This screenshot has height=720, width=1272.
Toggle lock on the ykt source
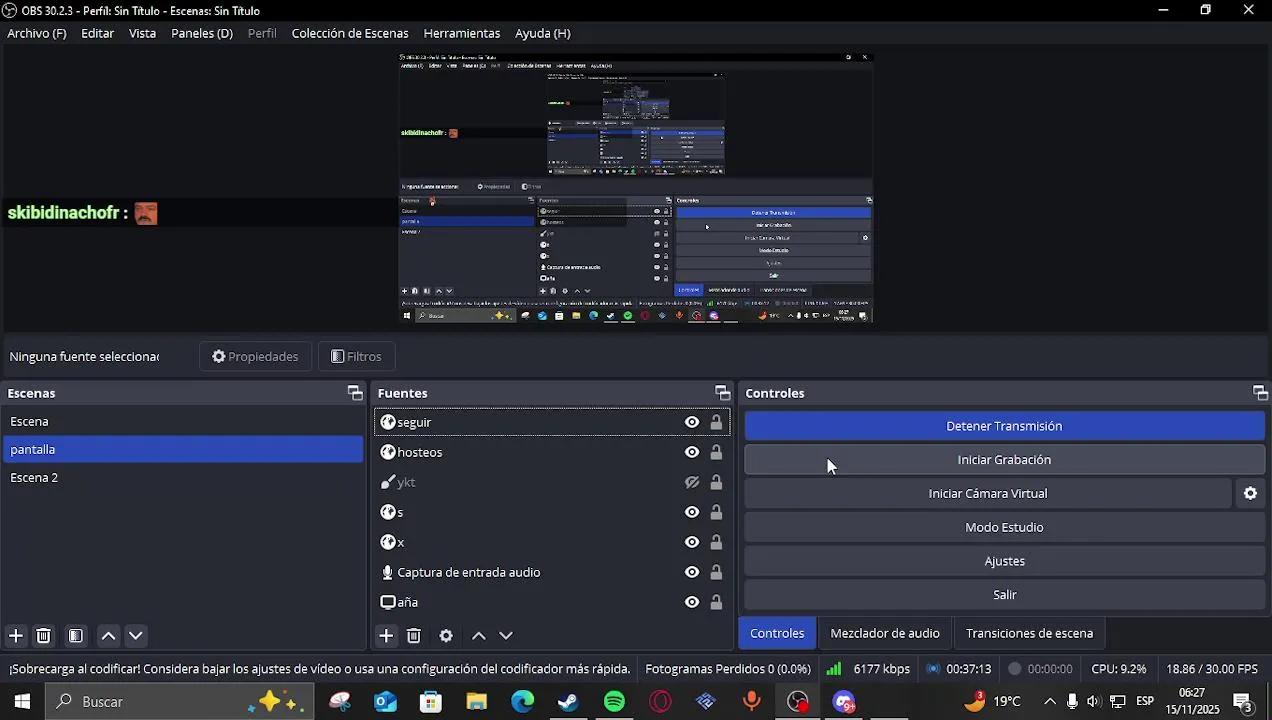coord(716,482)
